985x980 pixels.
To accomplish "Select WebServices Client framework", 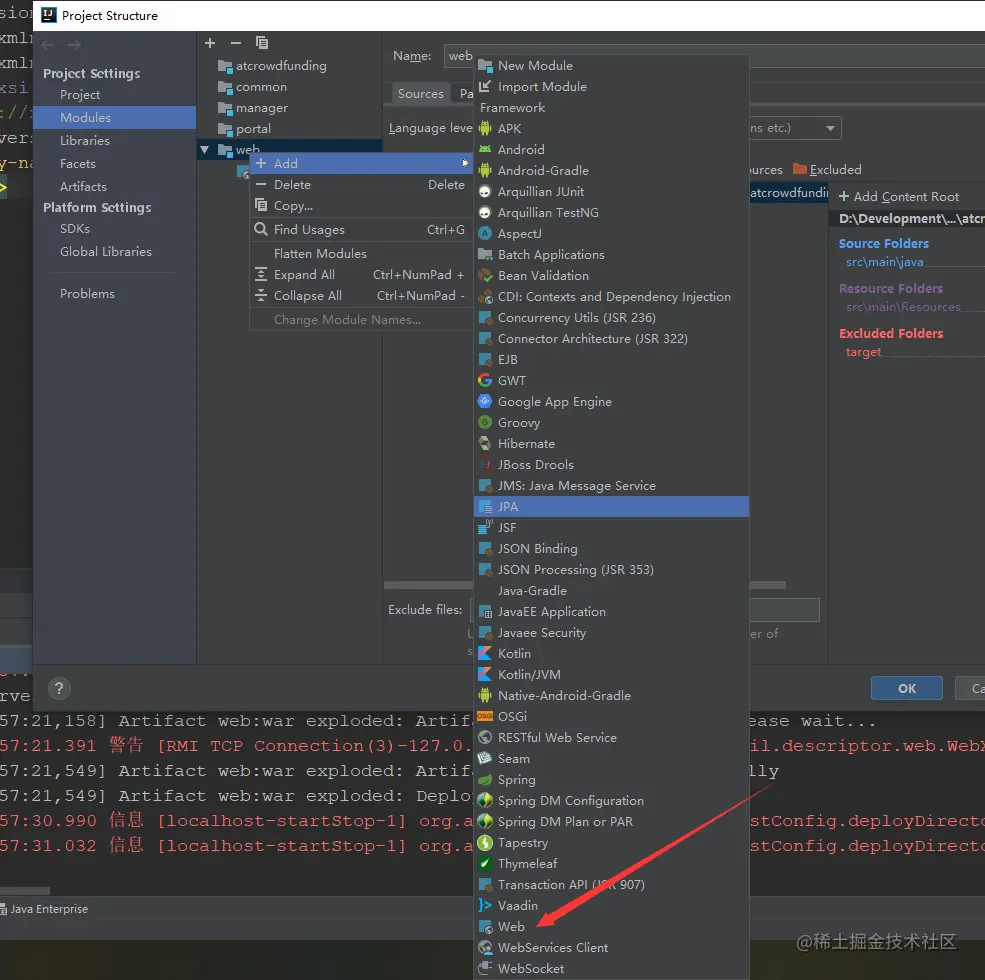I will (611, 948).
